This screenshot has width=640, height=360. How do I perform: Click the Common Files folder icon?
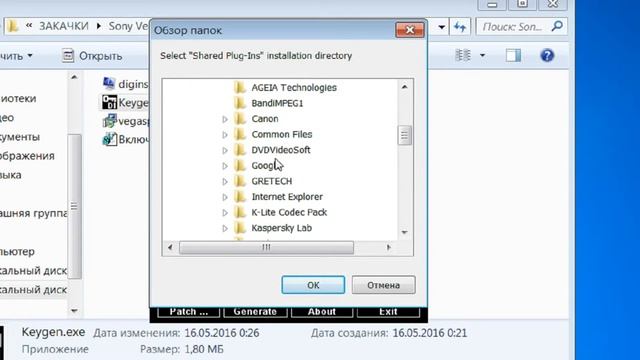tap(240, 134)
